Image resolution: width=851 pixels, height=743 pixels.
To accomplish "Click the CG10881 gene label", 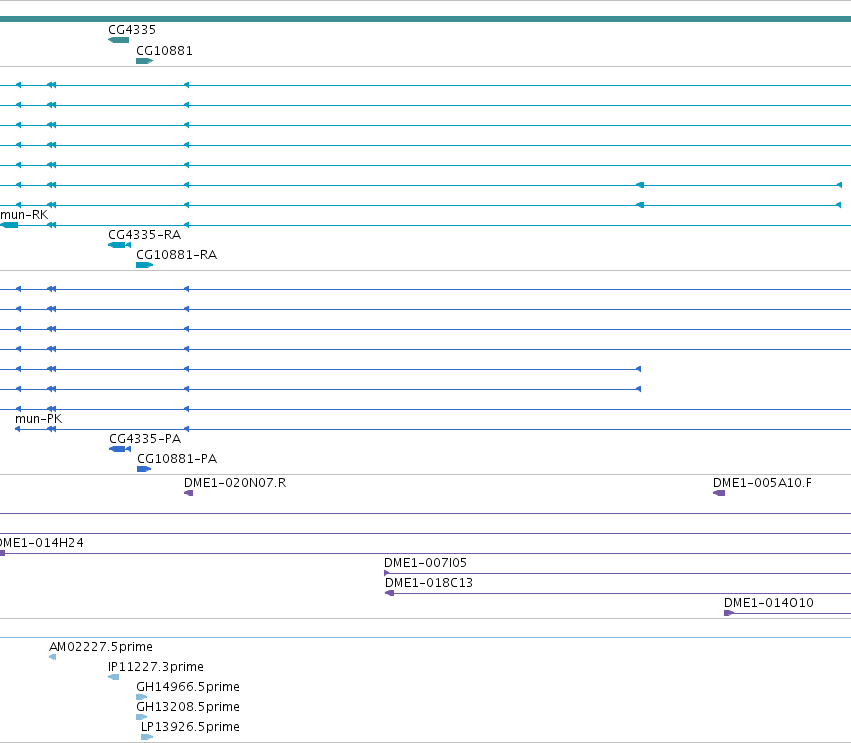I will (164, 50).
